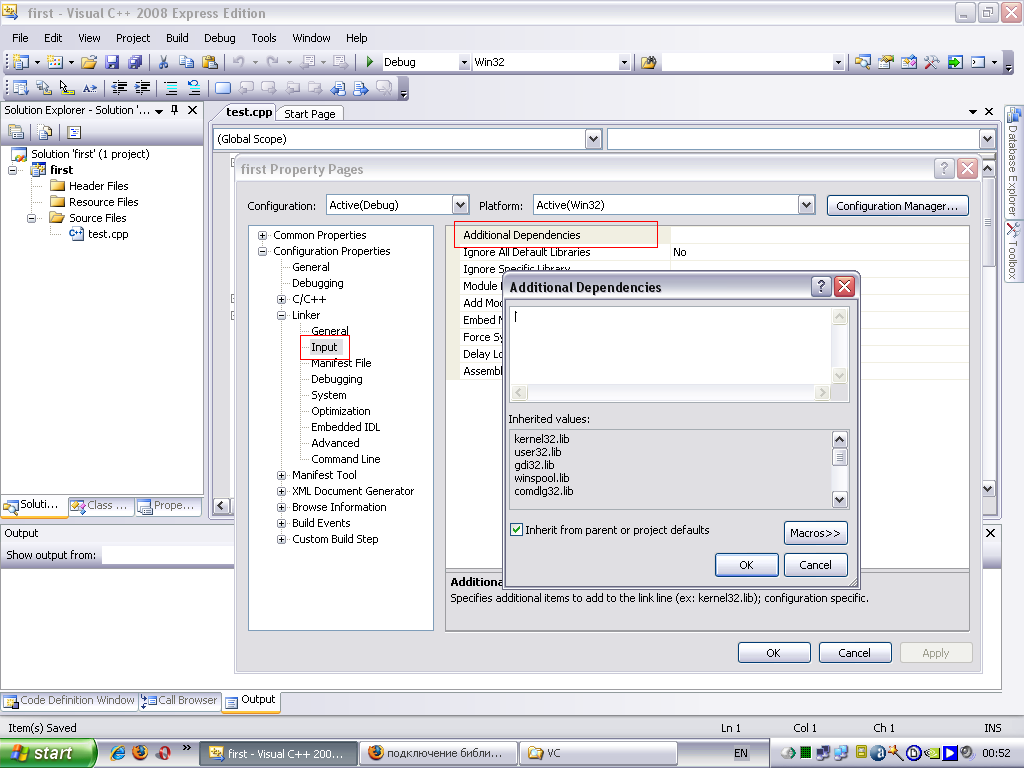
Task: Open the Configuration dropdown Active(Debug)
Action: (x=460, y=205)
